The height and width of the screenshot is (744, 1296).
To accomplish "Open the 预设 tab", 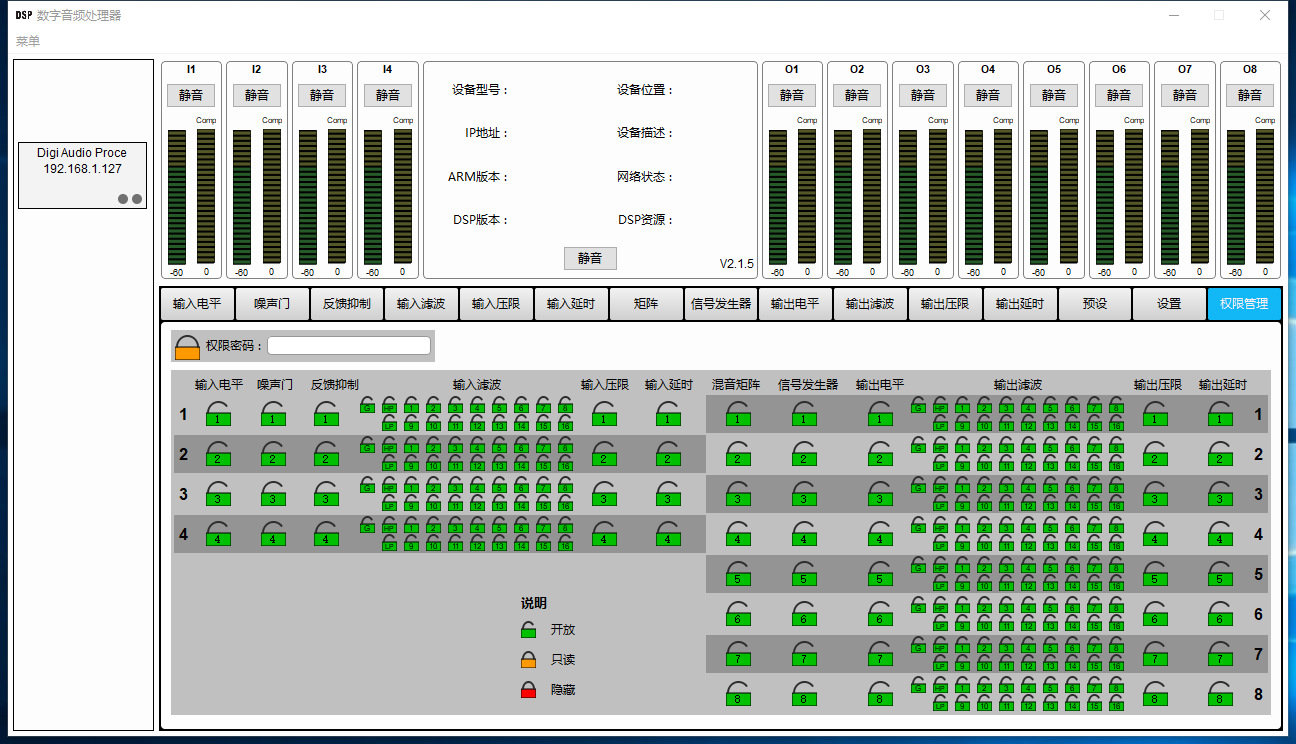I will tap(1095, 304).
